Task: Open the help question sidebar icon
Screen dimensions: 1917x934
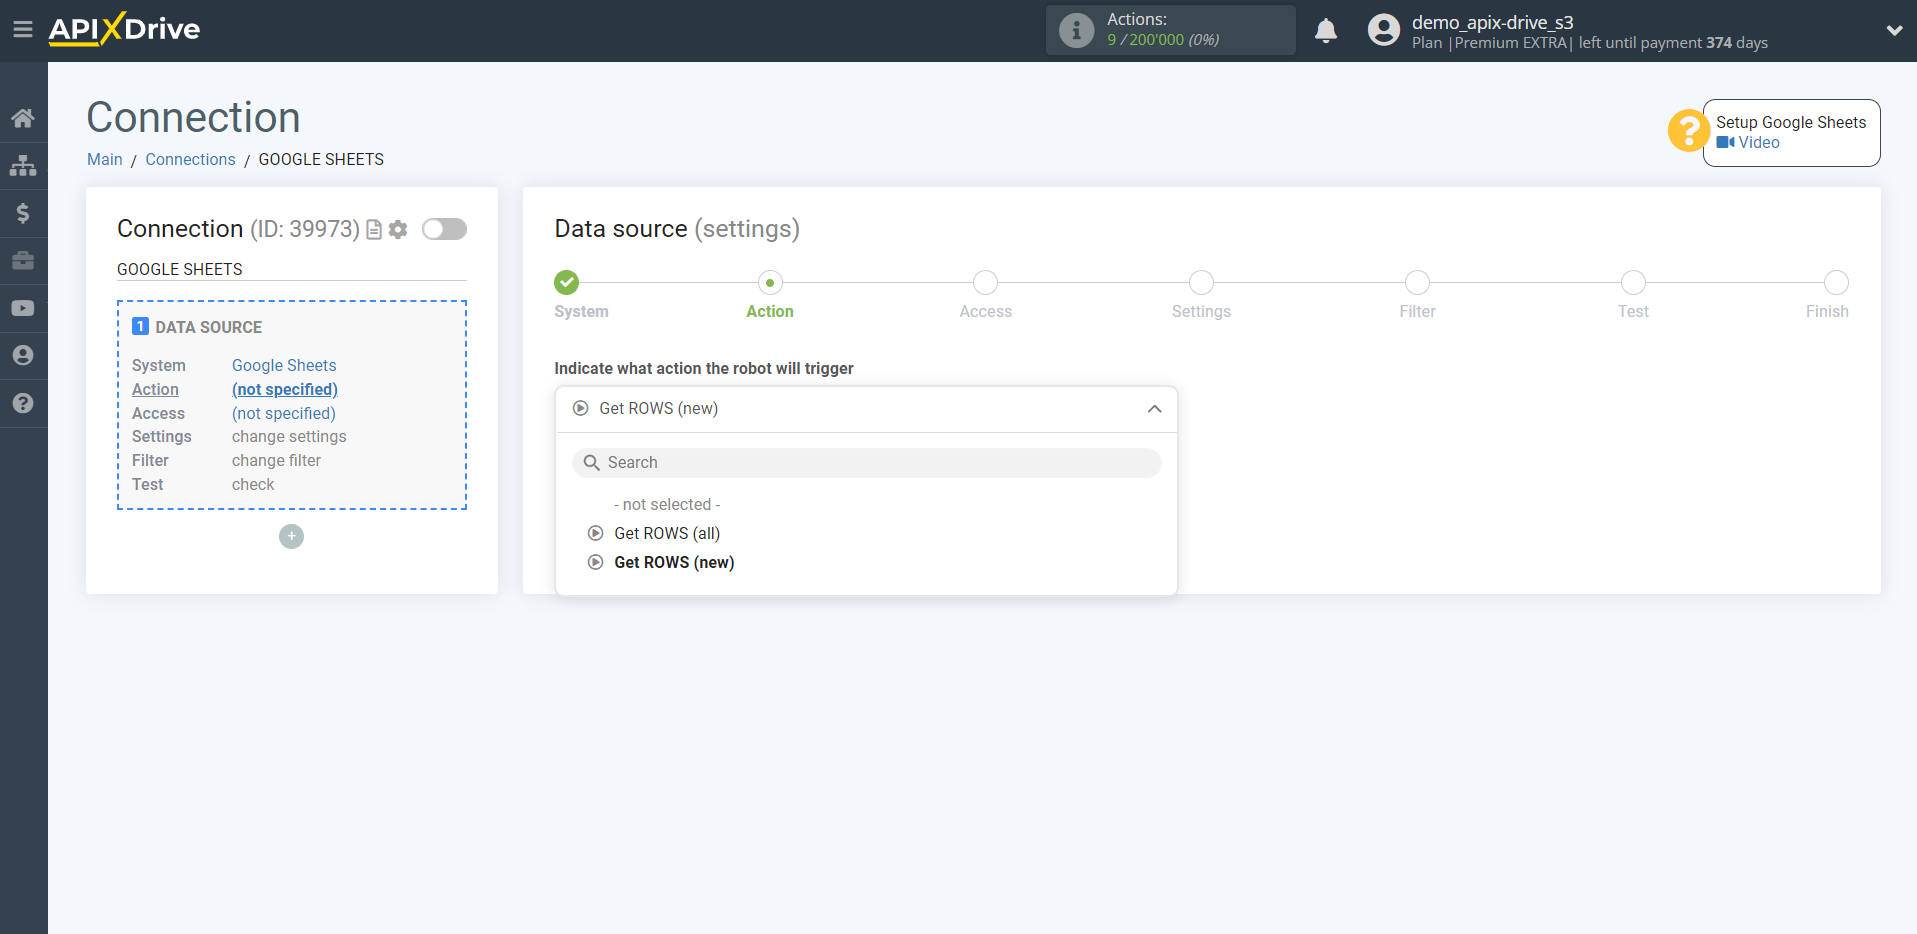Action: click(23, 403)
